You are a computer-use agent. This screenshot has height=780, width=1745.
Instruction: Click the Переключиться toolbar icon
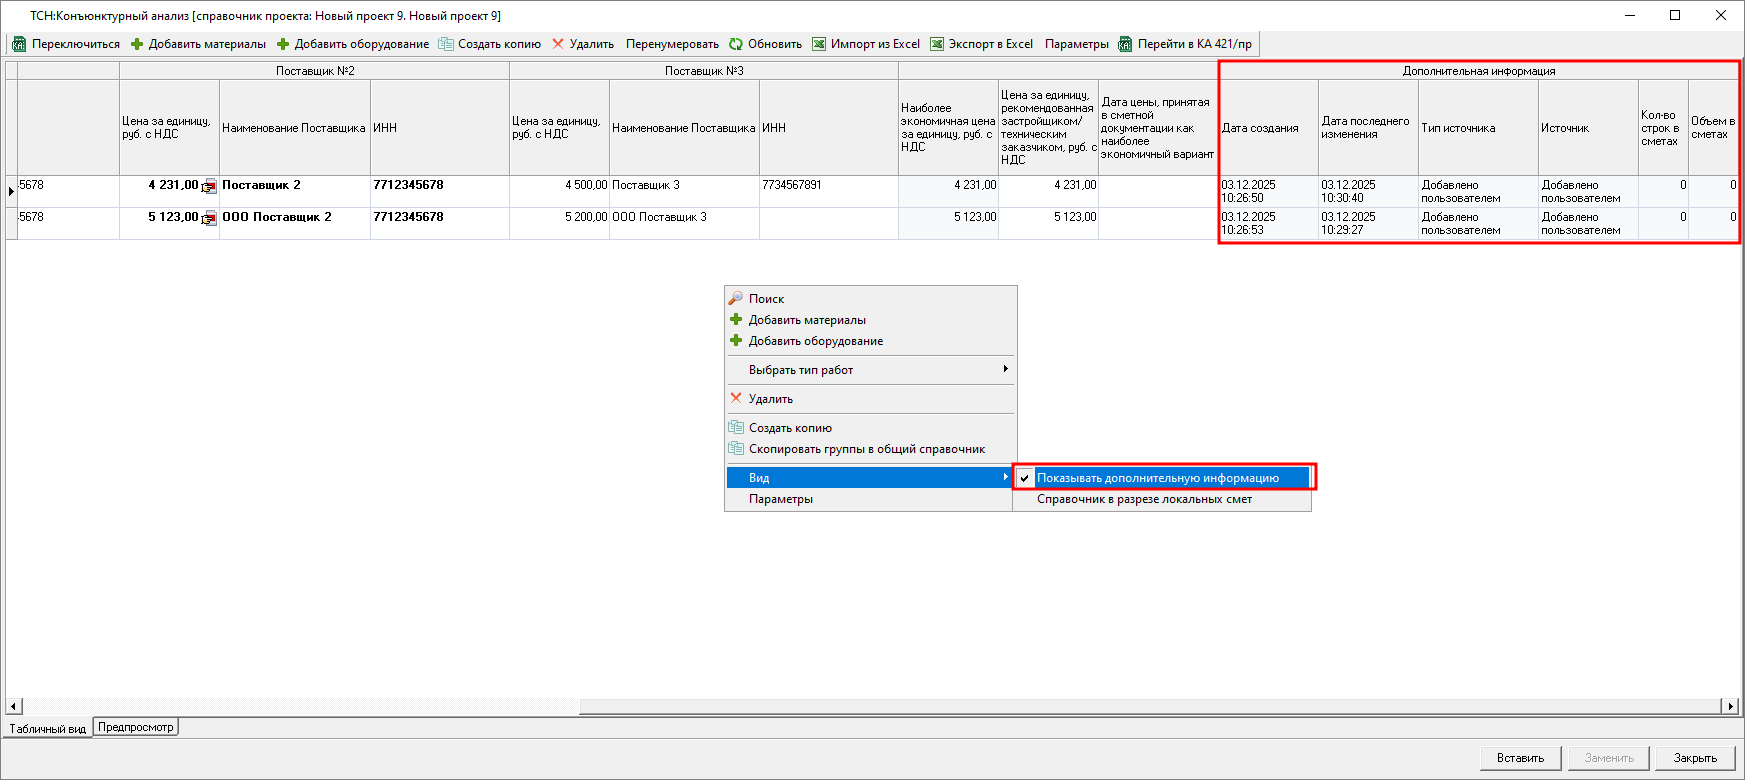tap(19, 44)
